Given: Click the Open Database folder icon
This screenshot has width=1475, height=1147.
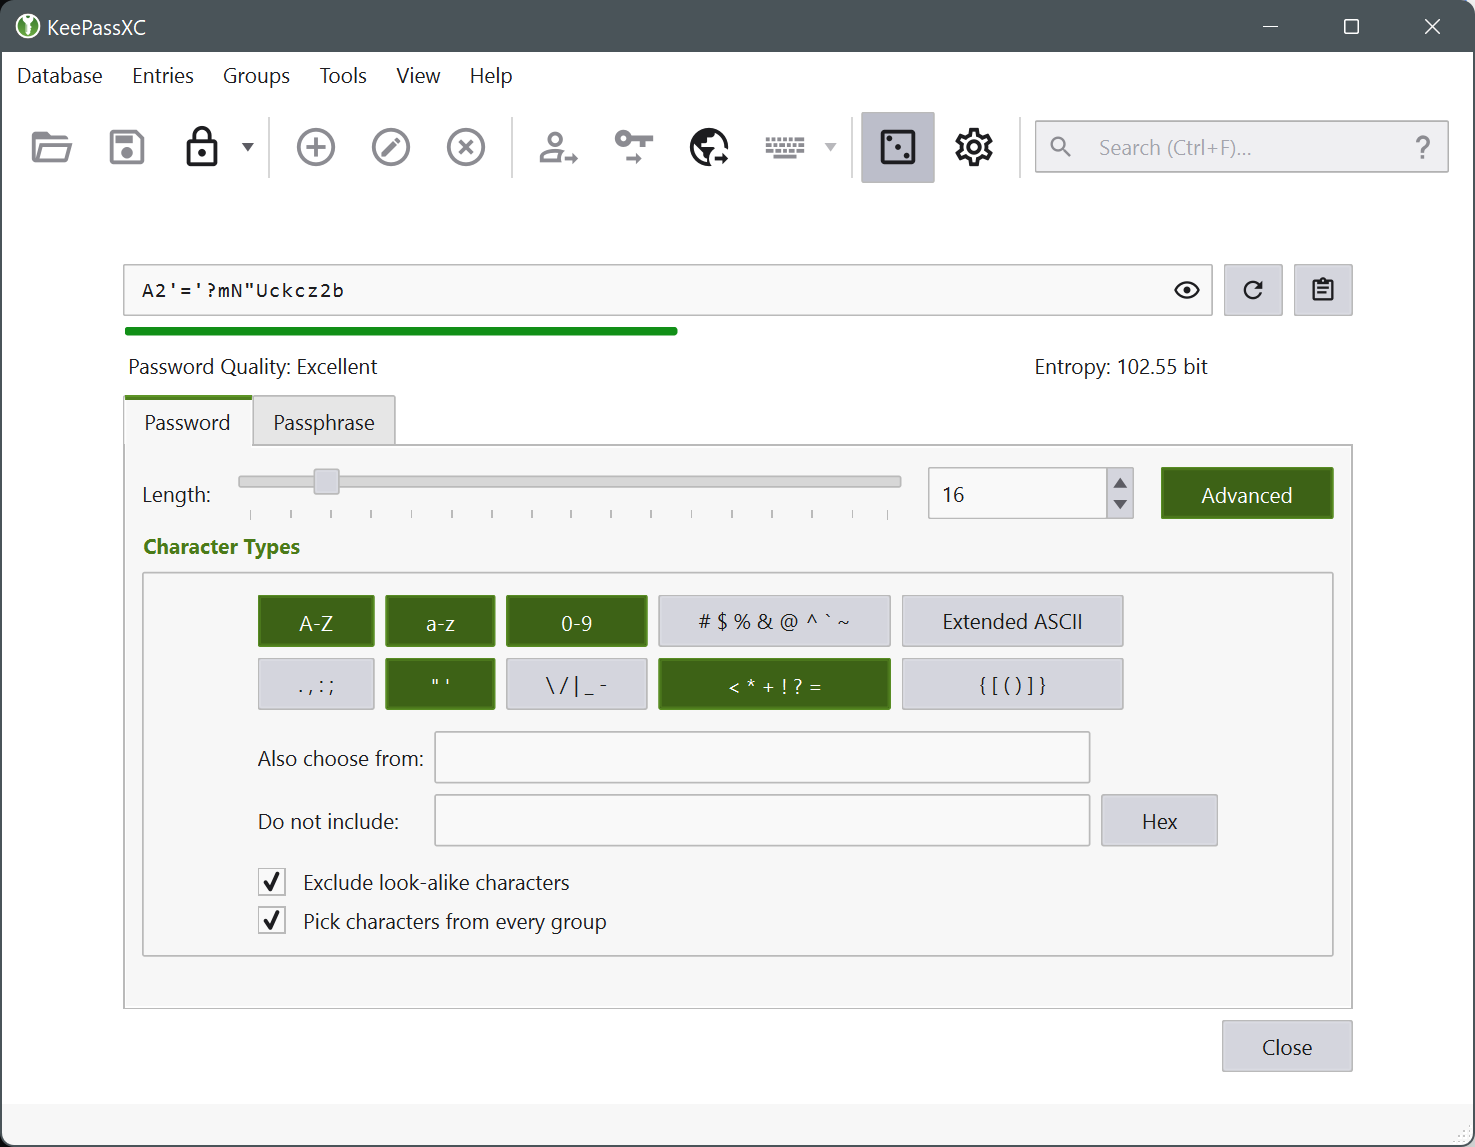Looking at the screenshot, I should point(51,147).
